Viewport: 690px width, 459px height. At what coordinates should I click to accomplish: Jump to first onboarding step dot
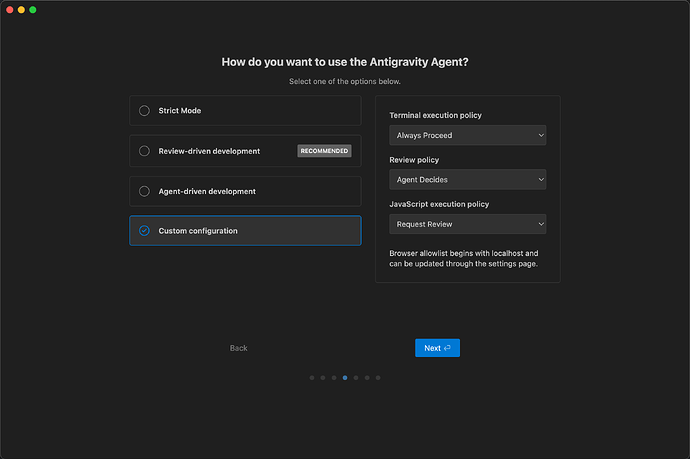click(x=312, y=378)
